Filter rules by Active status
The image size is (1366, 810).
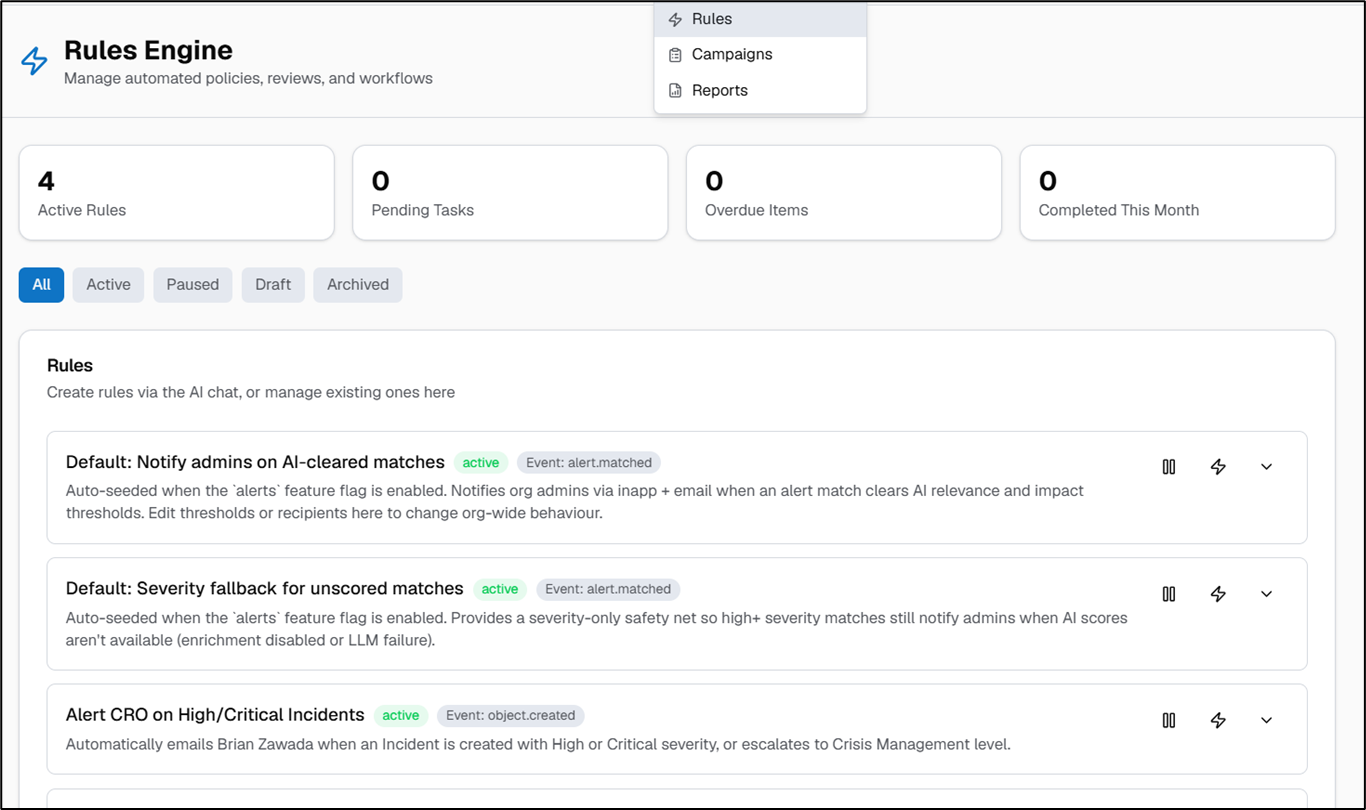(108, 285)
